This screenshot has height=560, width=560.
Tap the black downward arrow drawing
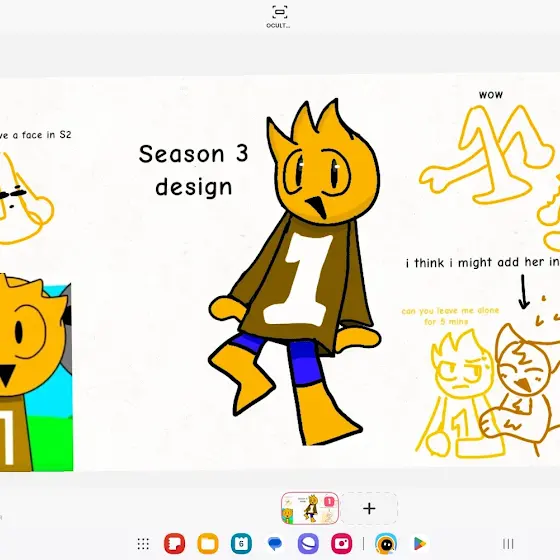524,291
